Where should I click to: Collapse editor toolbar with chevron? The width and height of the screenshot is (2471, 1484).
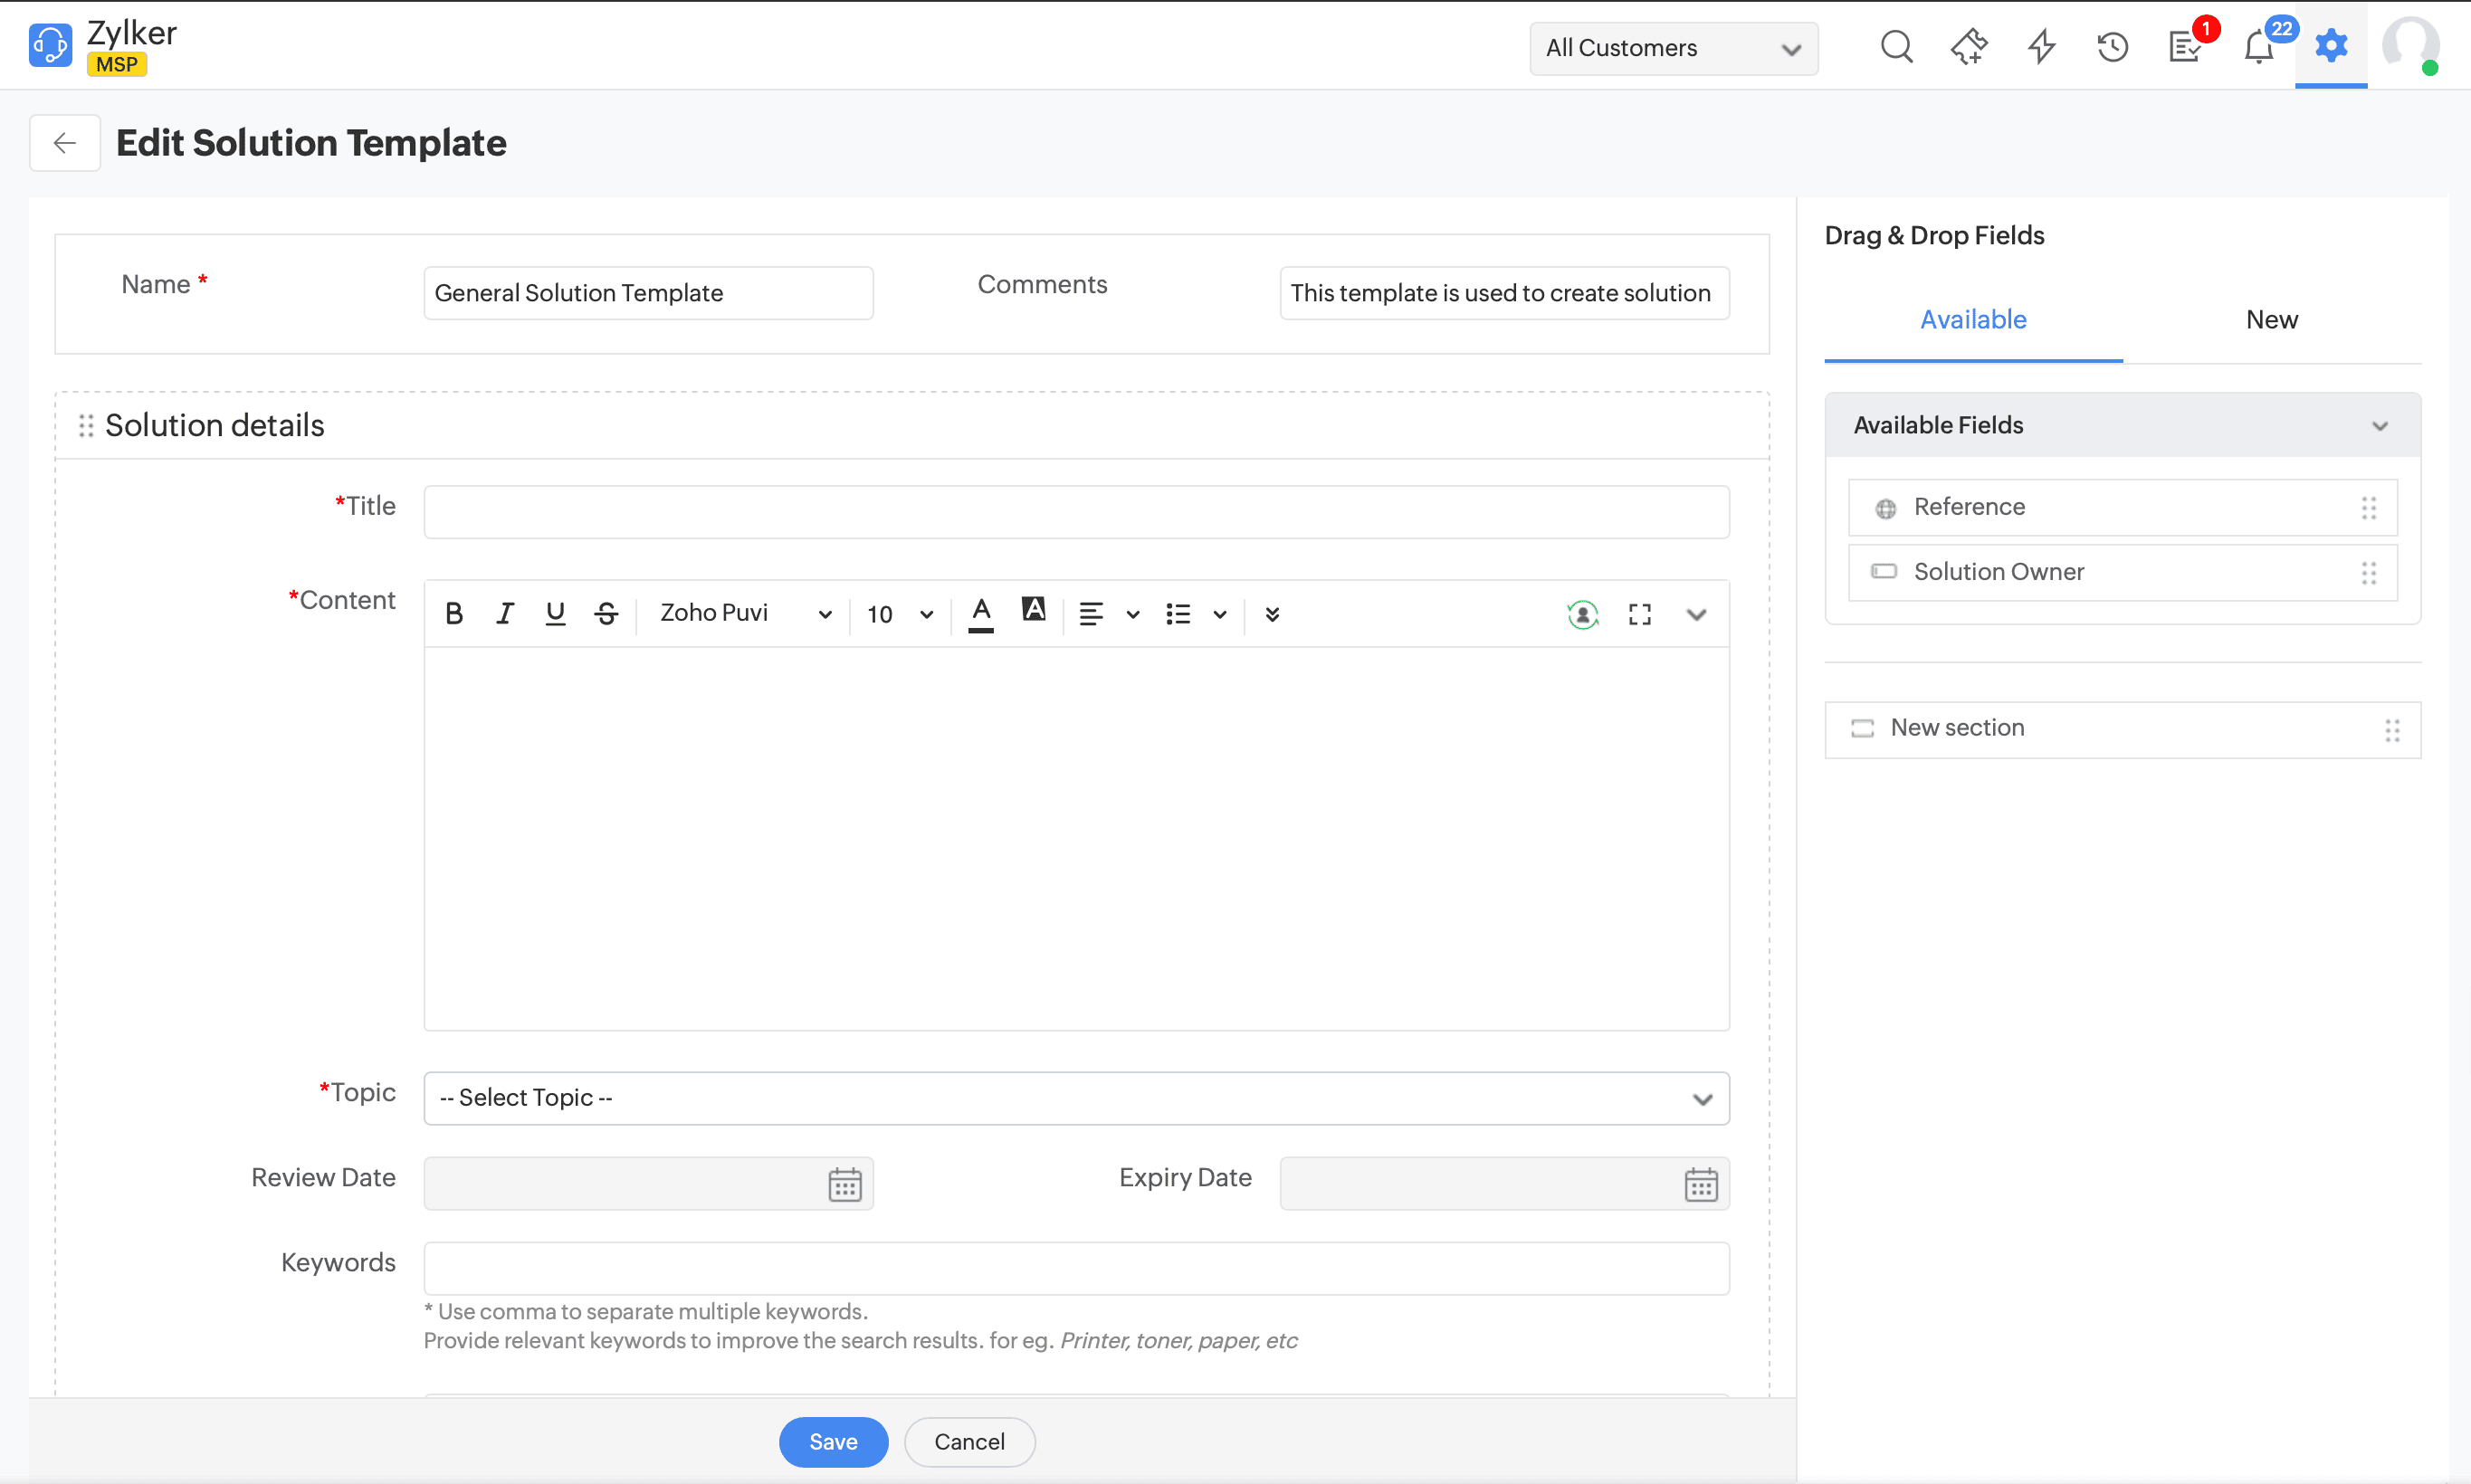tap(1696, 614)
